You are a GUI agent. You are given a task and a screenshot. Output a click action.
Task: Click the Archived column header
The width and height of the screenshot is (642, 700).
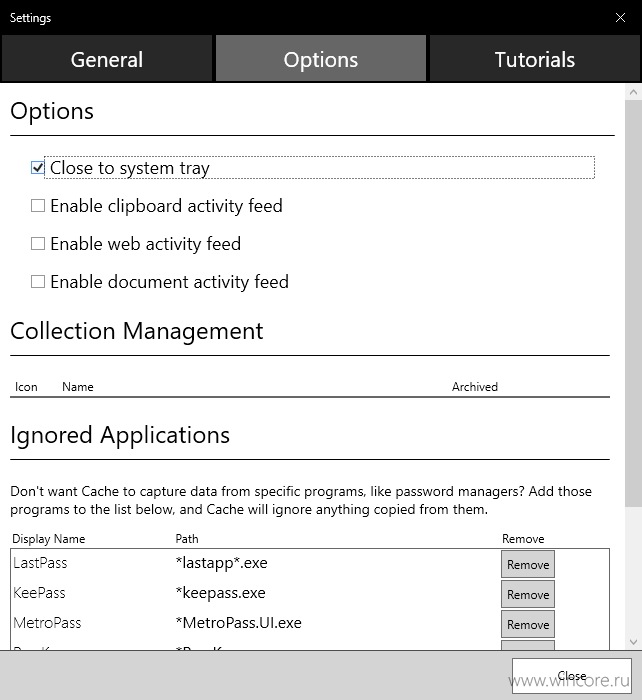[475, 387]
